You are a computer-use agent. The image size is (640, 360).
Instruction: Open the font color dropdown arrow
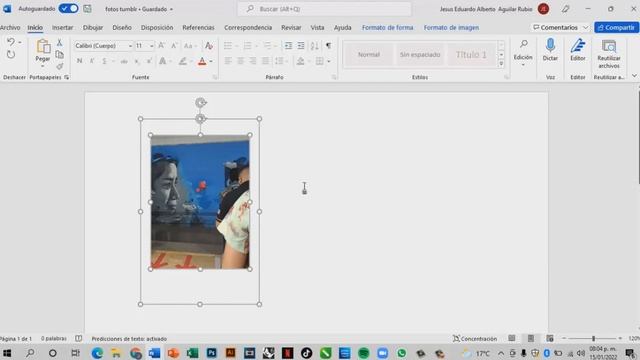[x=211, y=61]
